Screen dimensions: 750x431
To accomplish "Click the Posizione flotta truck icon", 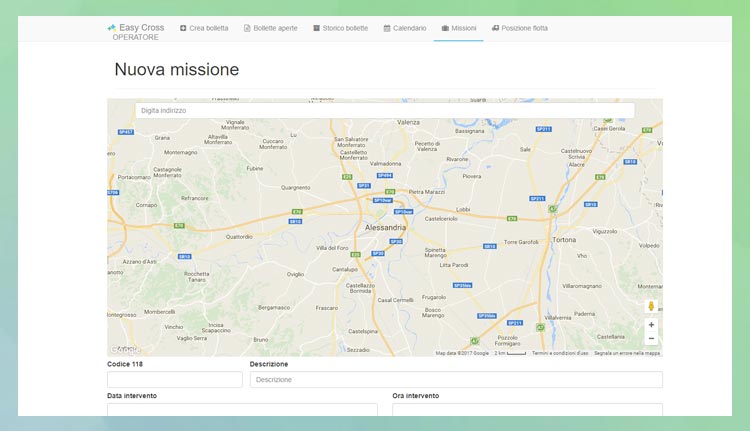I will click(x=496, y=28).
